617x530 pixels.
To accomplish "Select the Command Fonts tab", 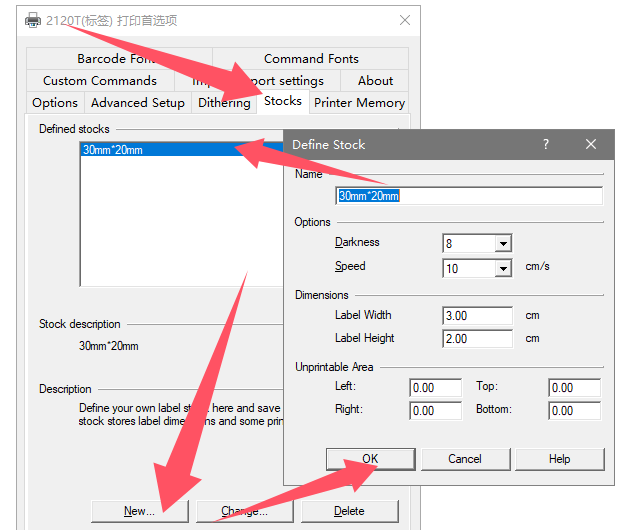I will pyautogui.click(x=311, y=59).
